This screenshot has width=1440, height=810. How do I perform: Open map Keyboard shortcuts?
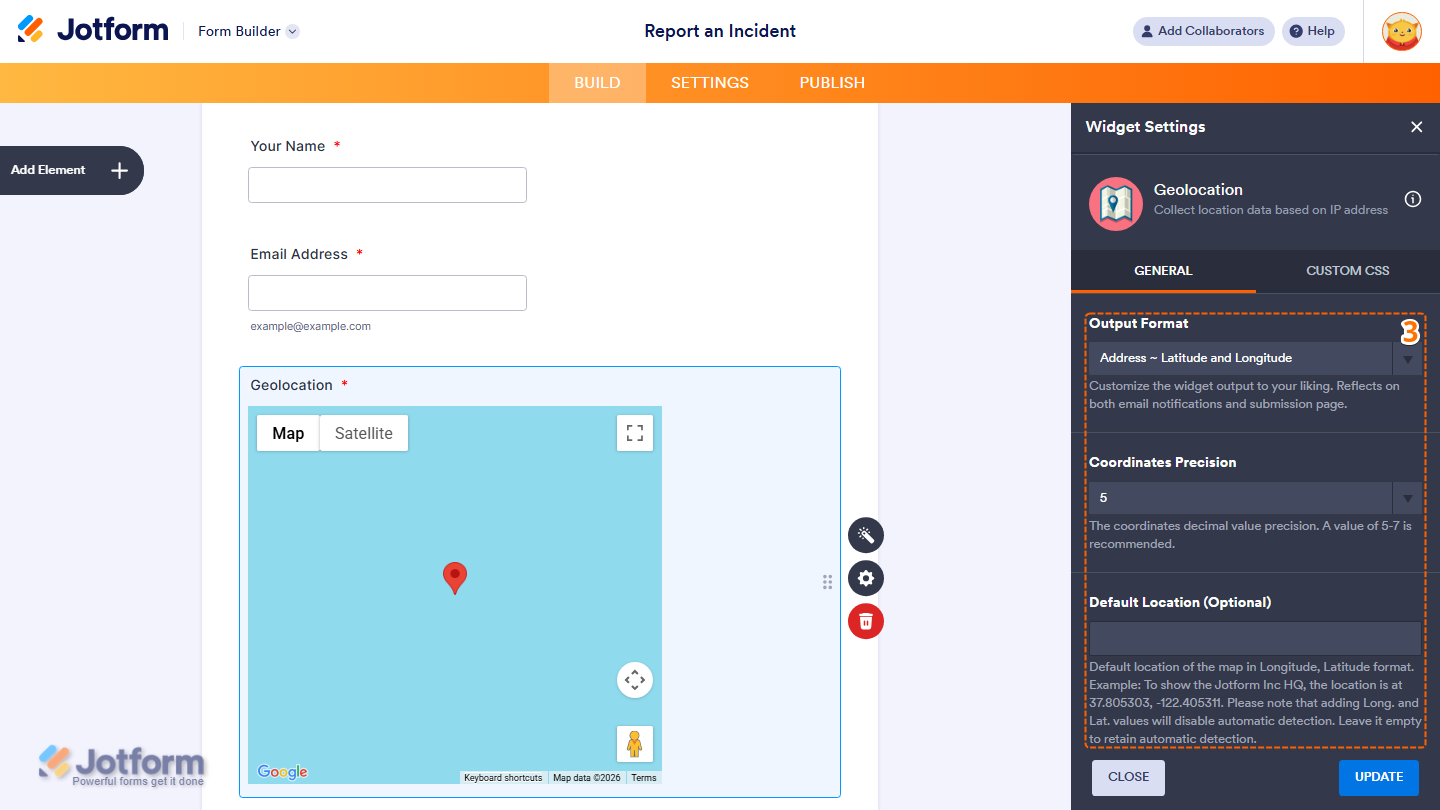tap(503, 778)
